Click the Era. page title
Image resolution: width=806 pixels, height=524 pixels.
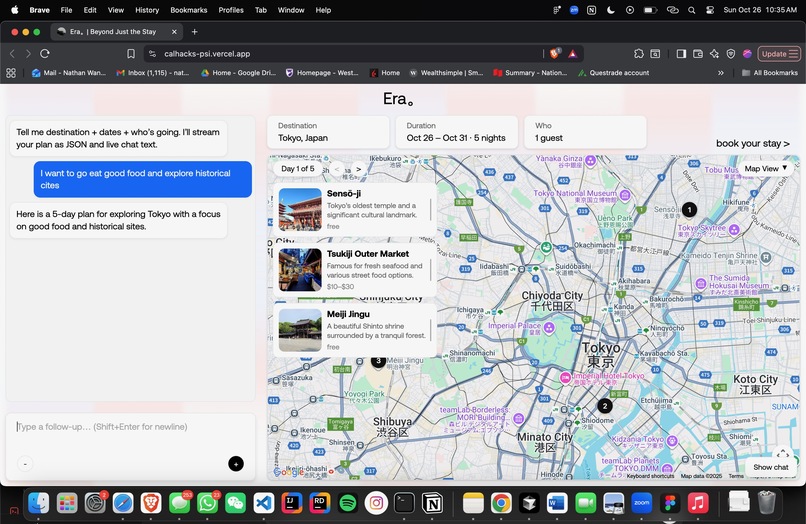tap(398, 99)
